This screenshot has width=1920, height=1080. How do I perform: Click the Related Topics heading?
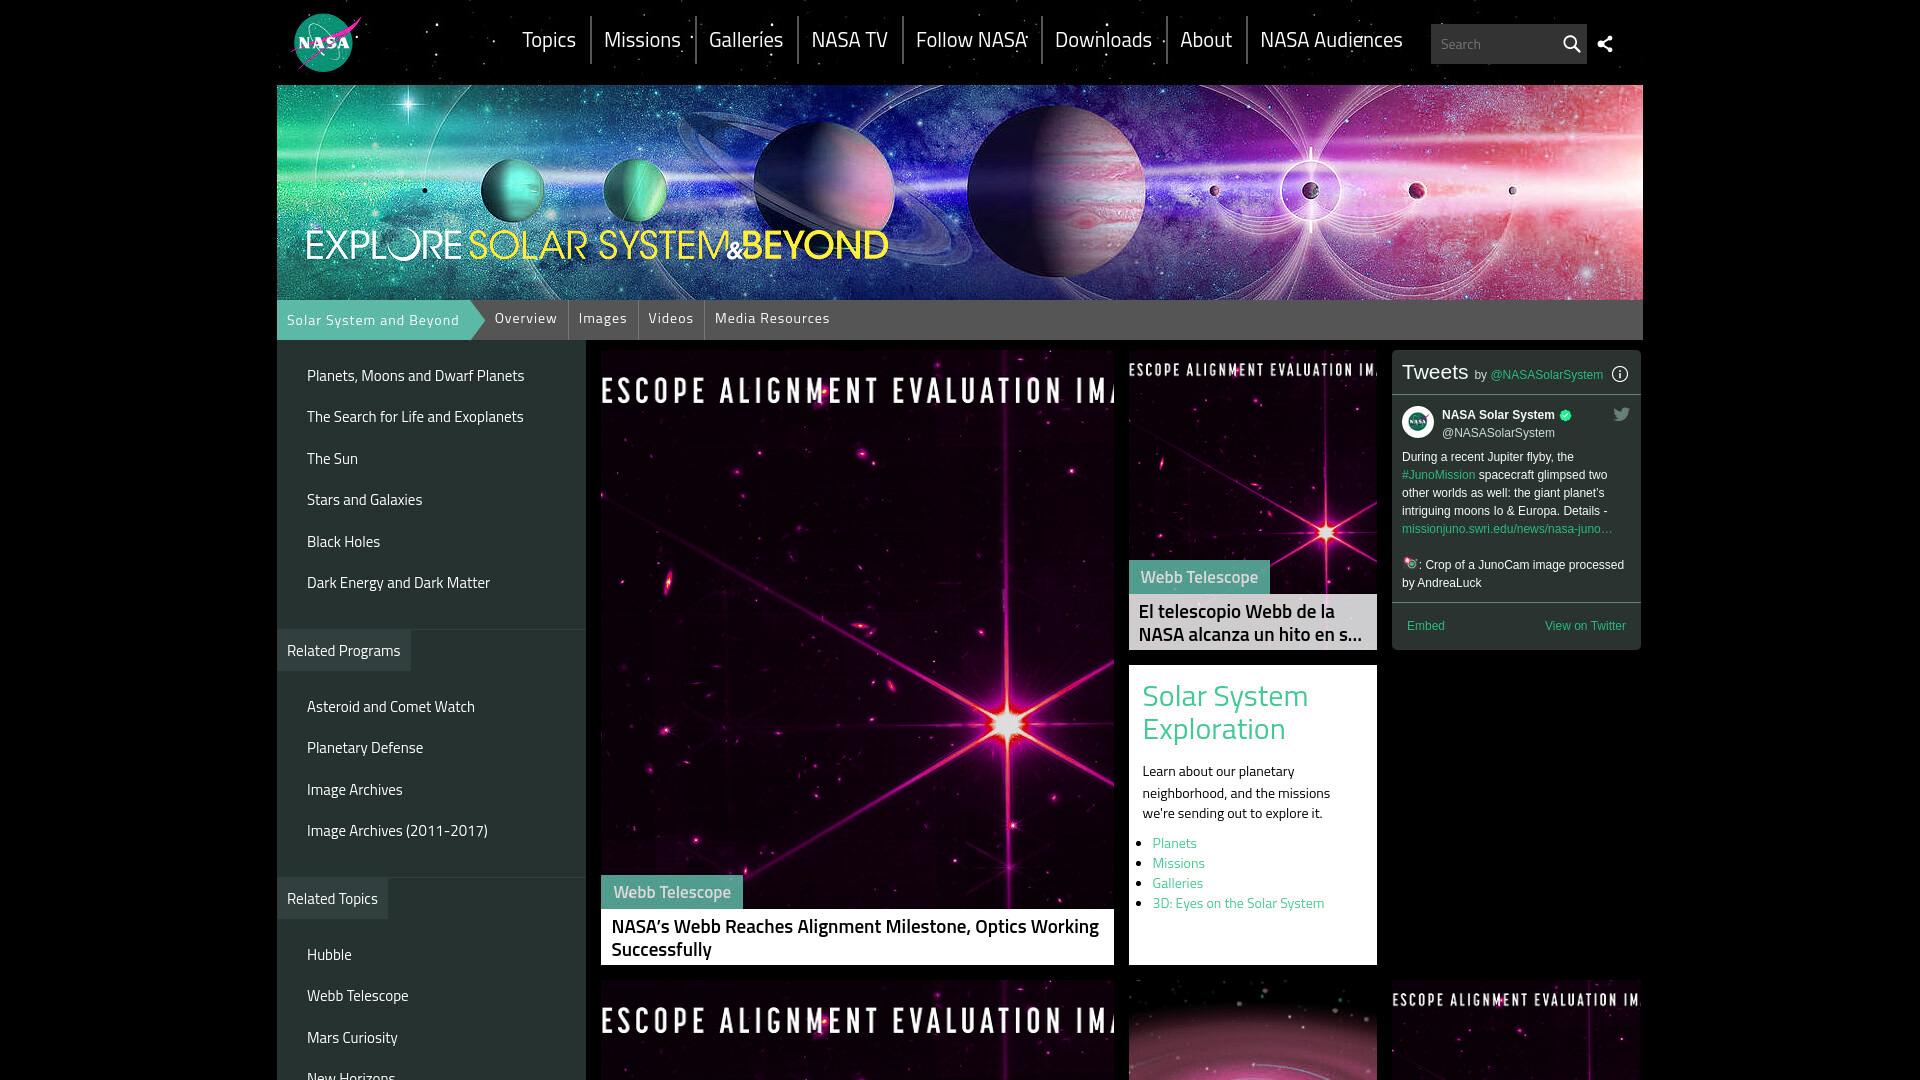[x=332, y=899]
